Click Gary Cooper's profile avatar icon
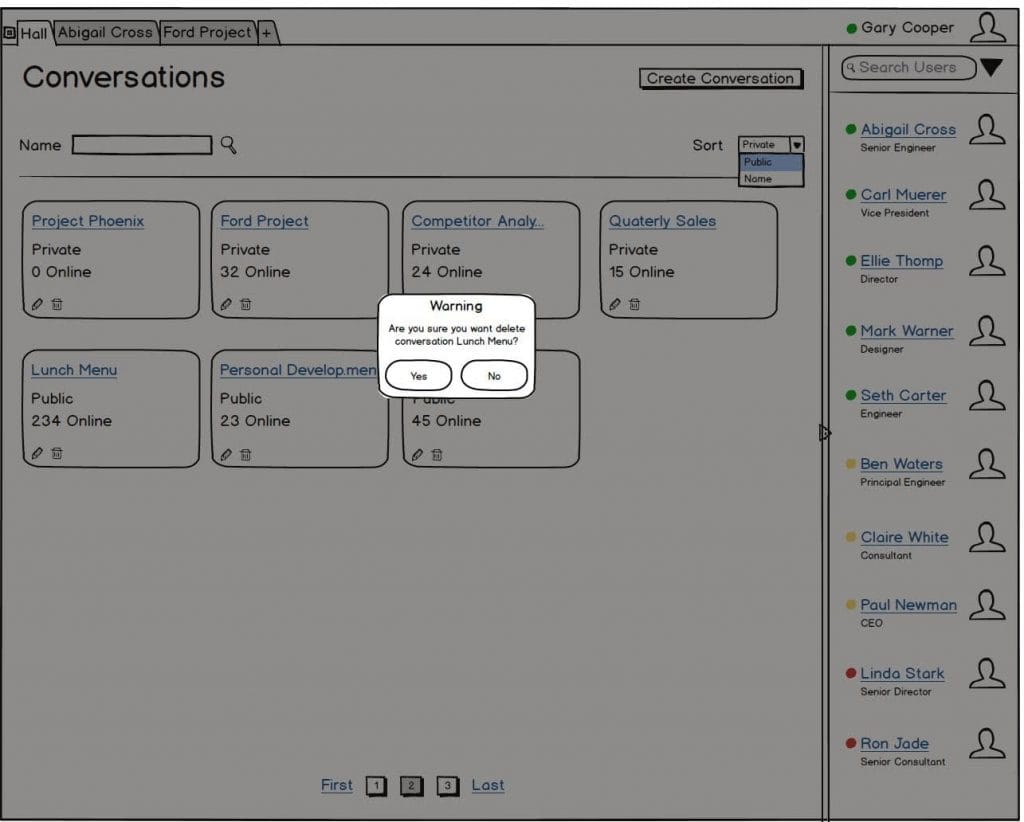Screen dimensions: 1024x822 click(x=987, y=28)
